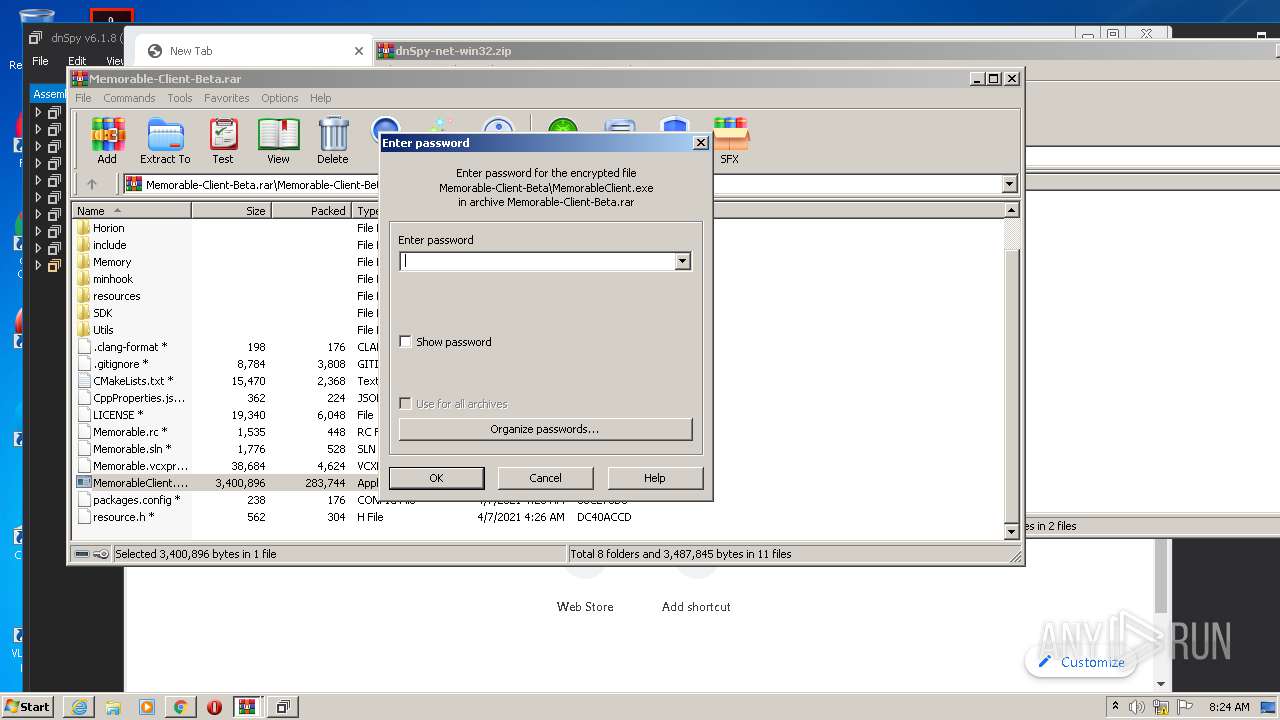Screen dimensions: 1280x720
Task: Select the Memory folder icon
Action: tap(84, 262)
